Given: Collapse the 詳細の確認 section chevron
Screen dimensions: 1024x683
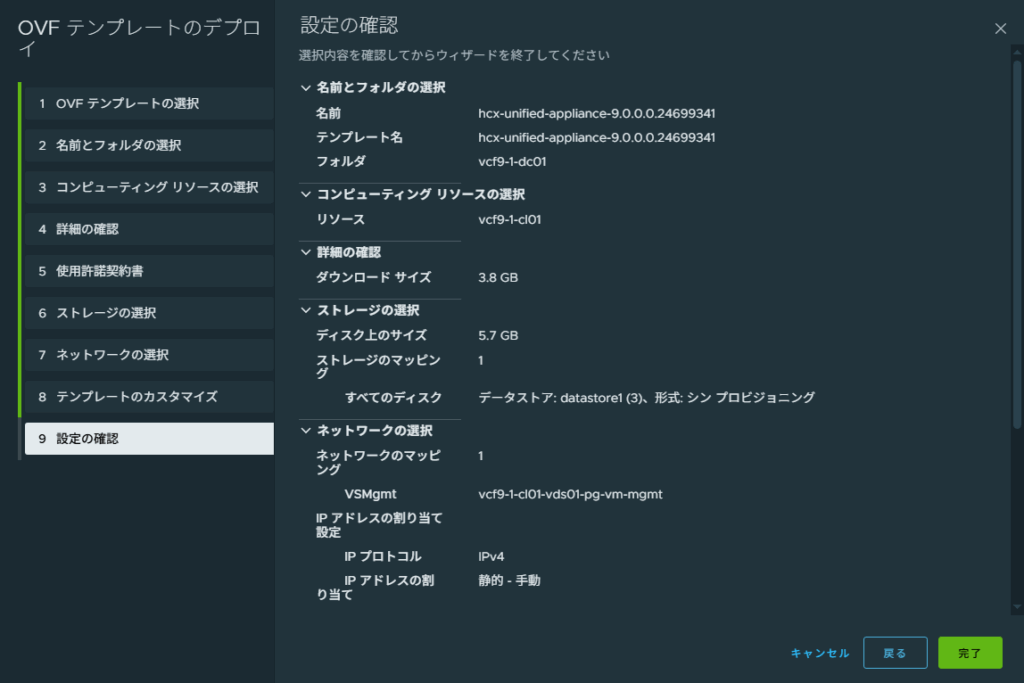Looking at the screenshot, I should coord(306,253).
